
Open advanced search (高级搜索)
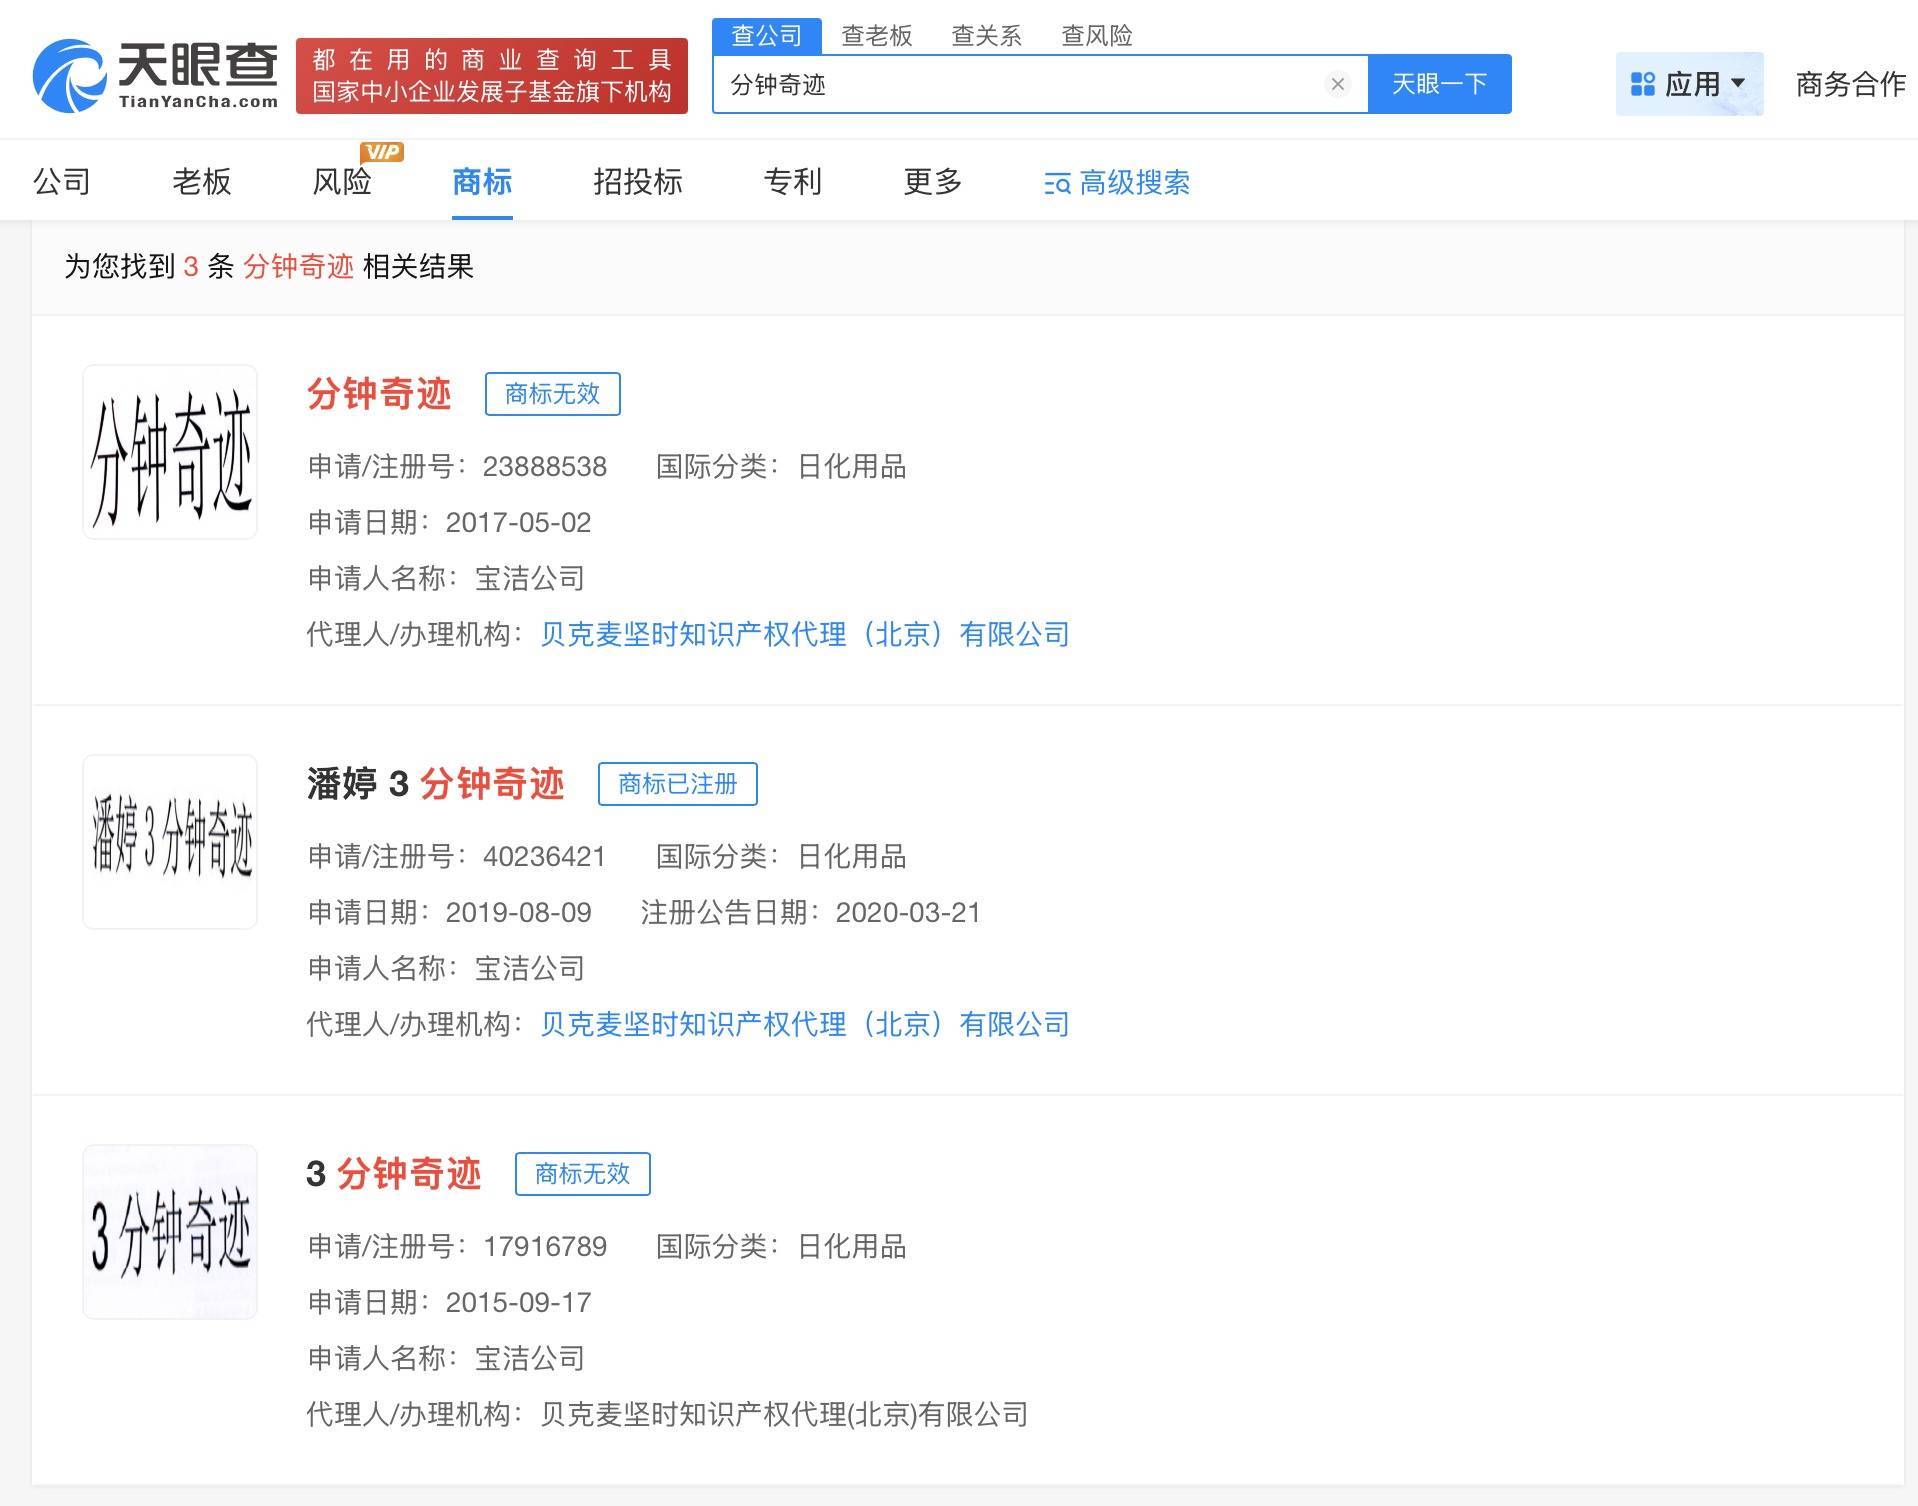pos(1117,182)
